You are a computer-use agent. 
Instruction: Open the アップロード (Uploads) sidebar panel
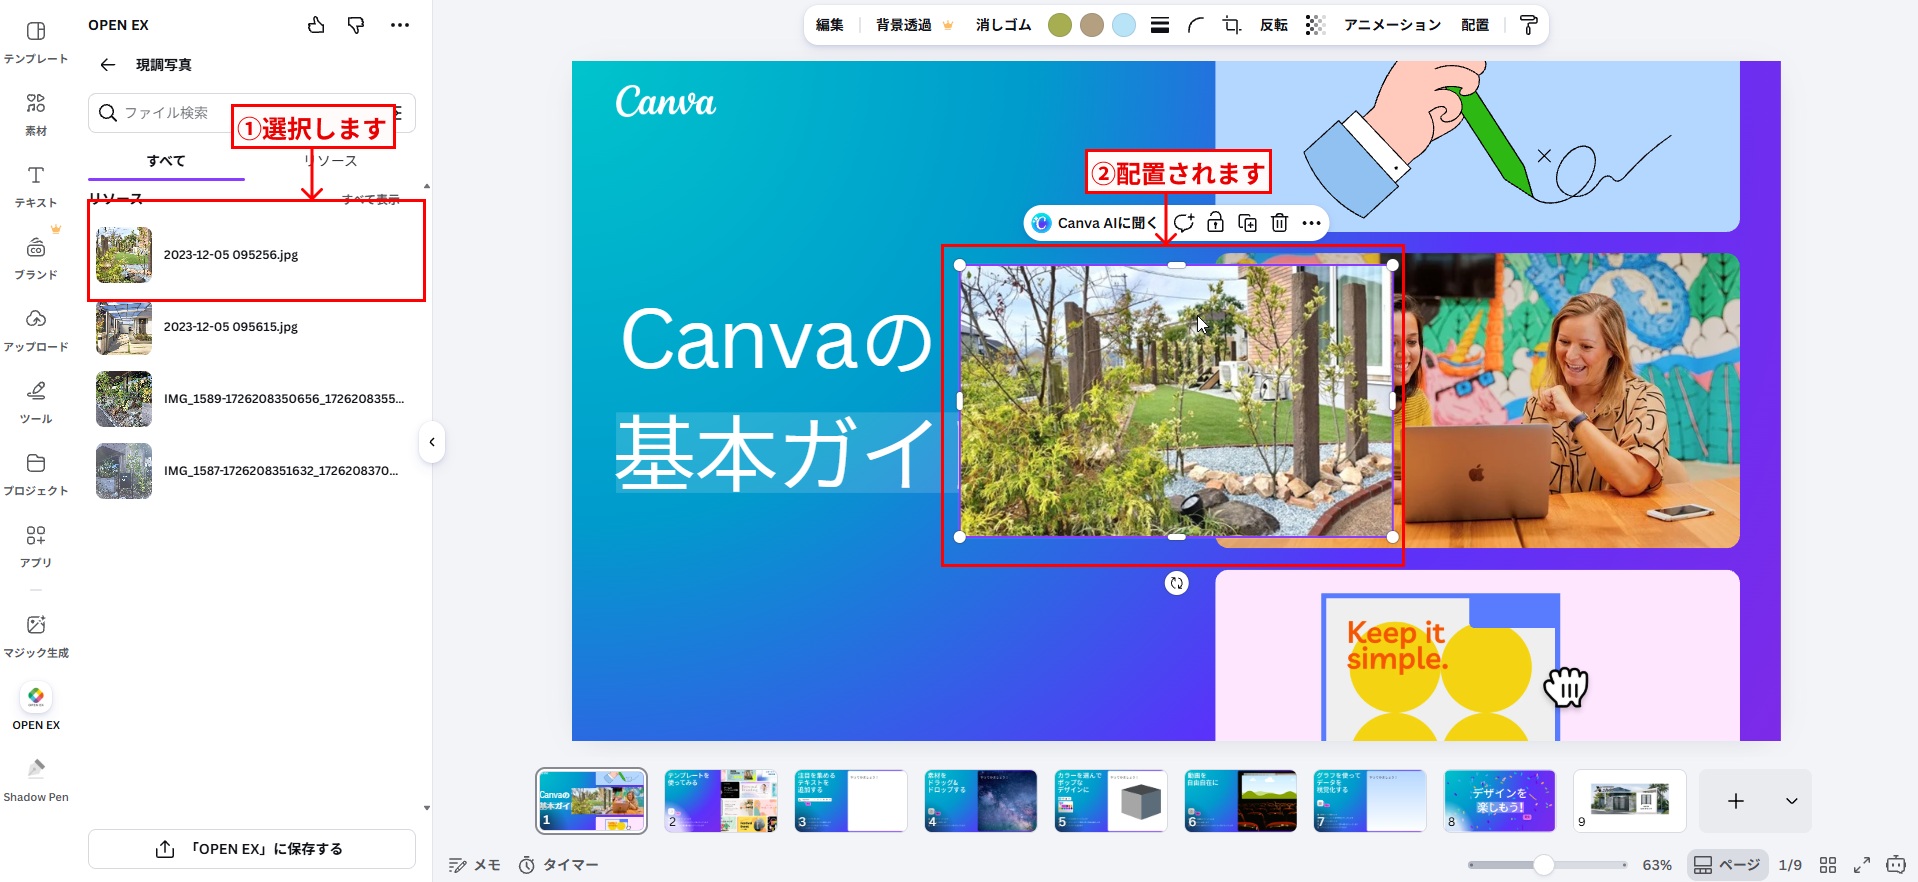(x=36, y=331)
